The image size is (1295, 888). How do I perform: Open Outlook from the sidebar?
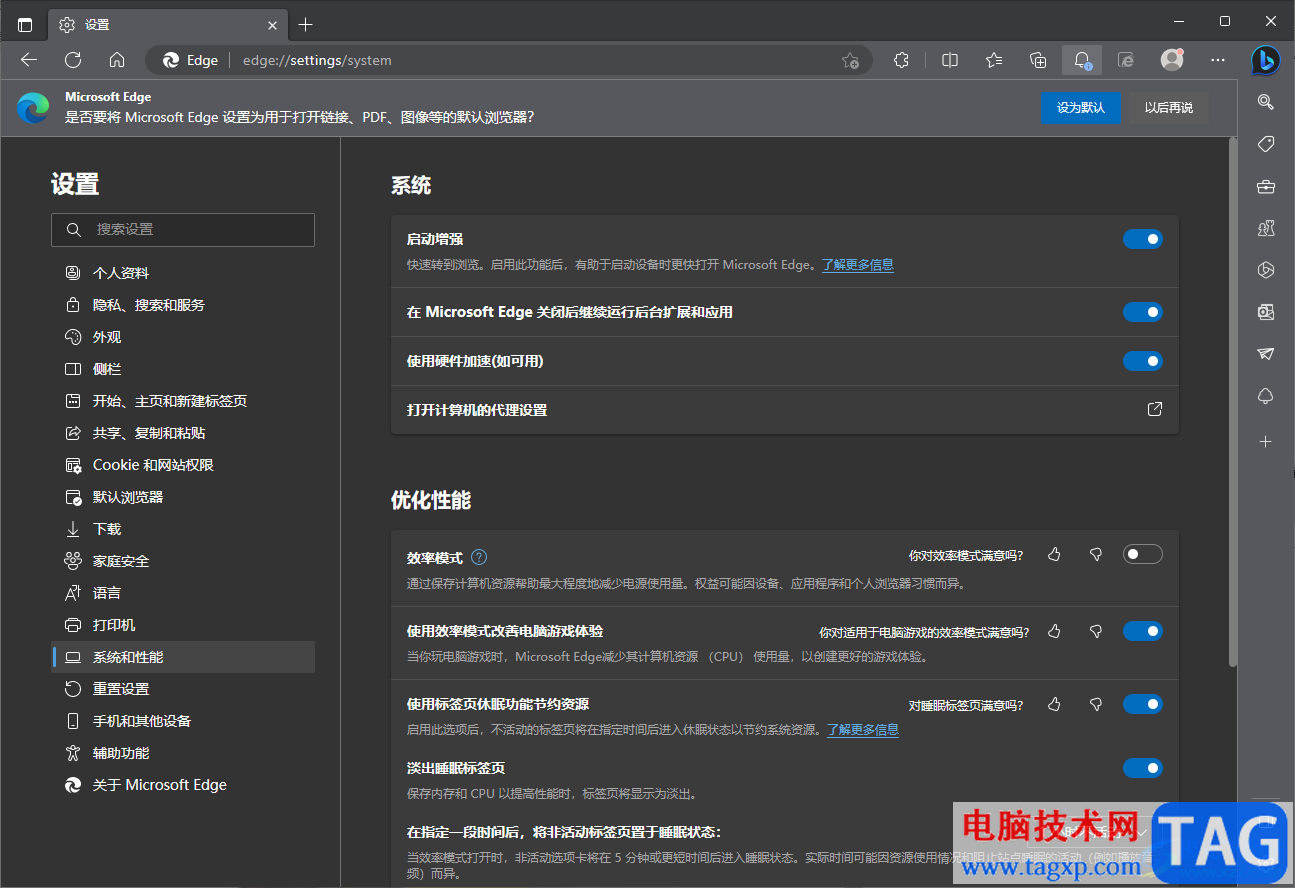coord(1265,312)
